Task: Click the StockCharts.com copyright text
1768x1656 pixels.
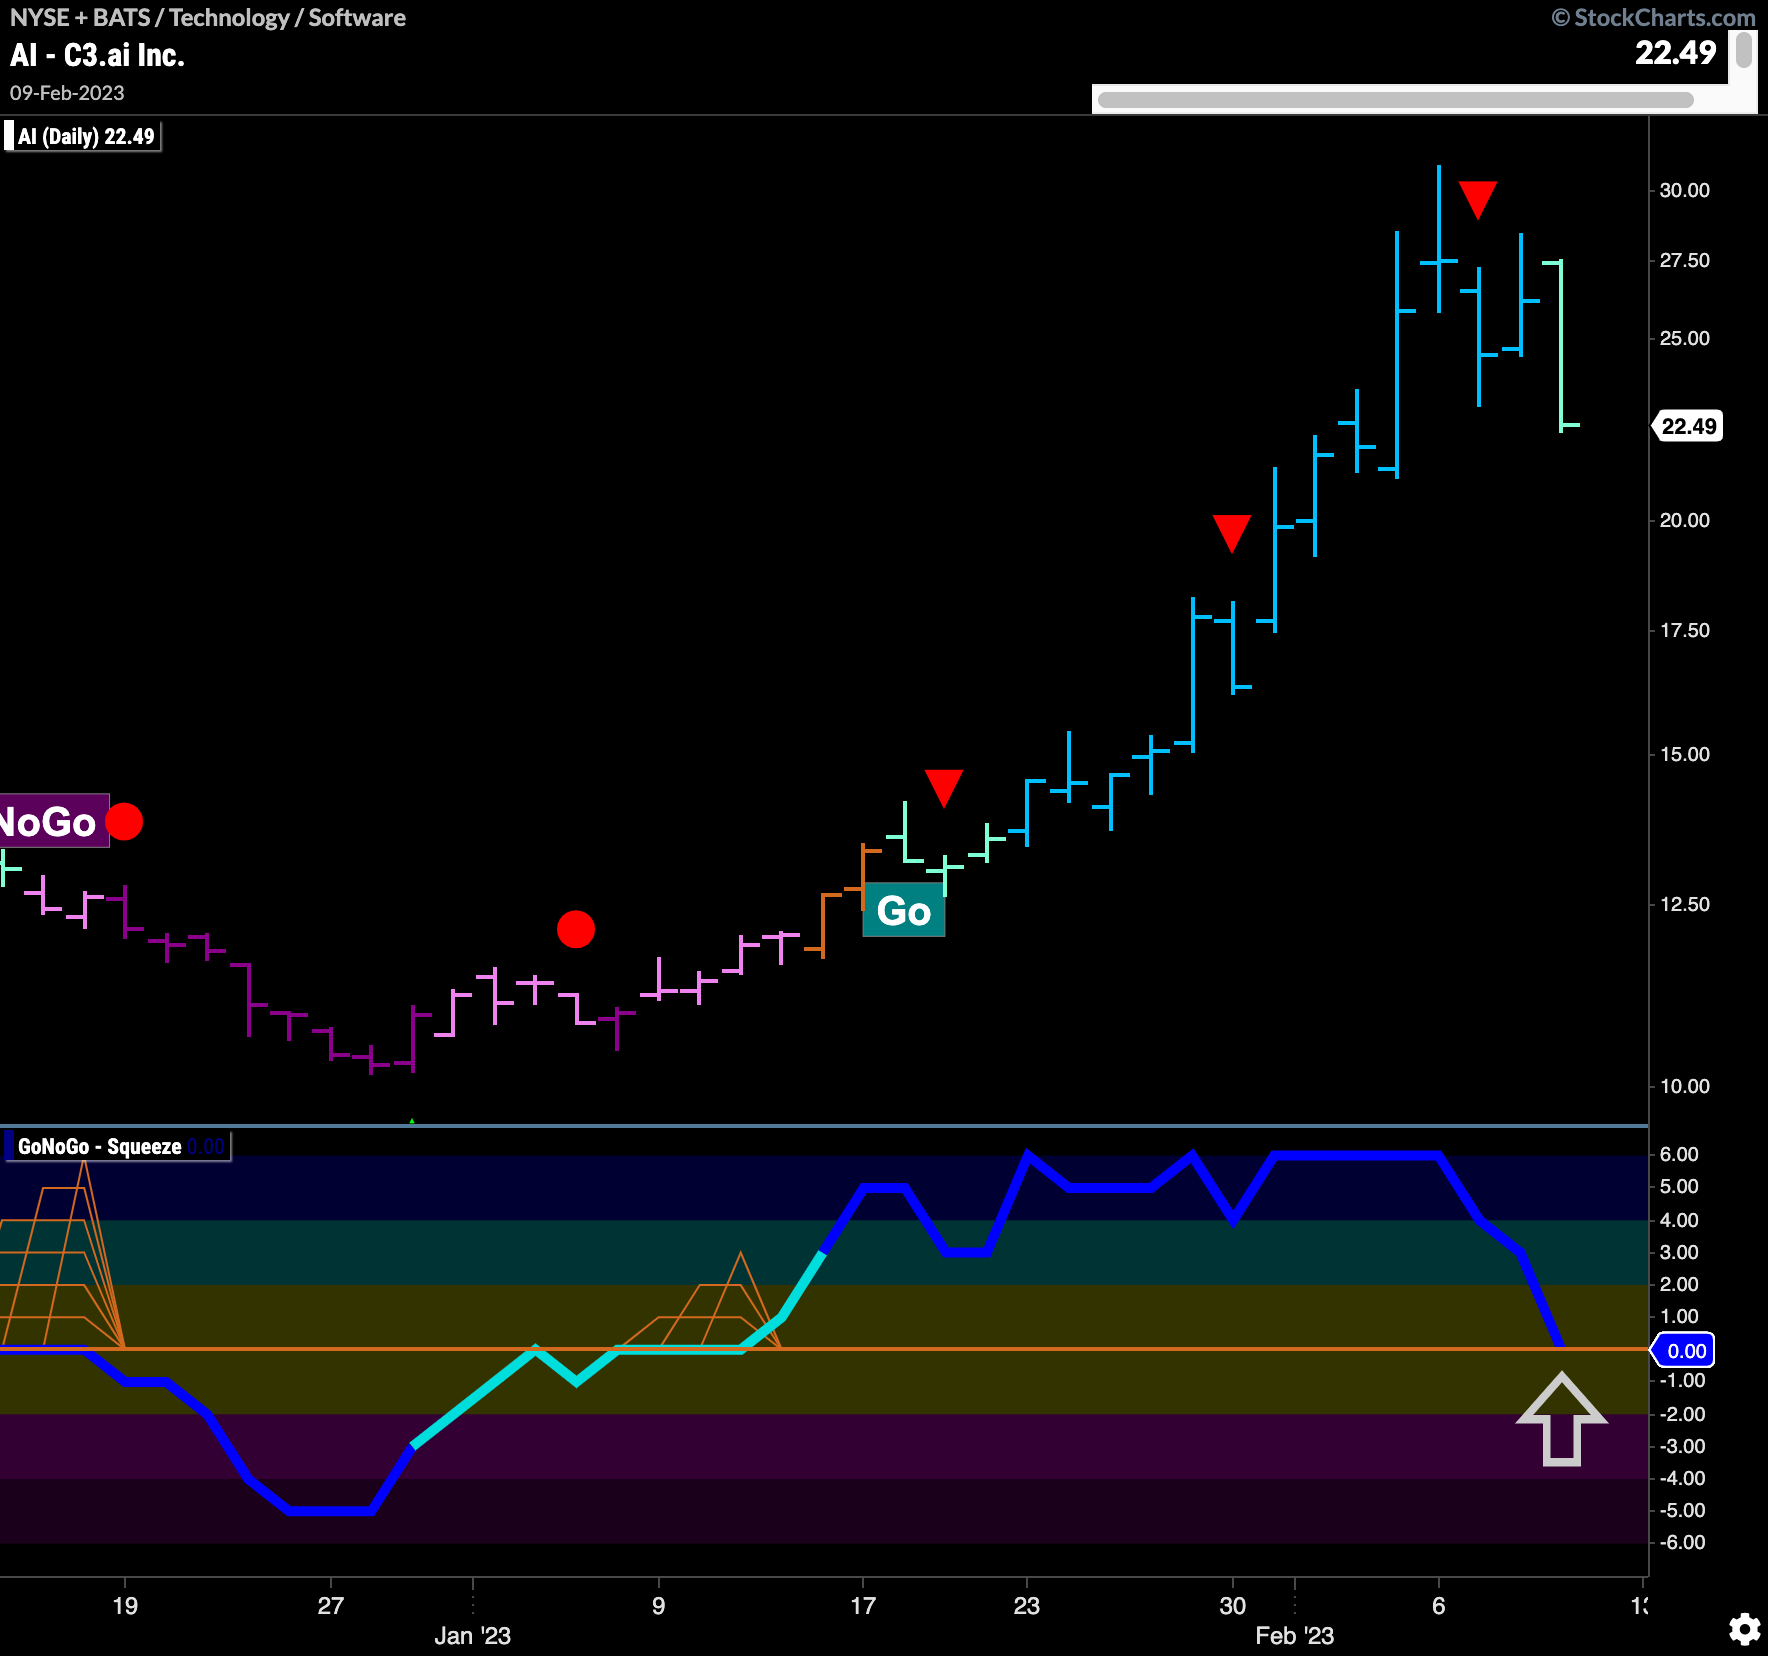Action: pyautogui.click(x=1653, y=18)
